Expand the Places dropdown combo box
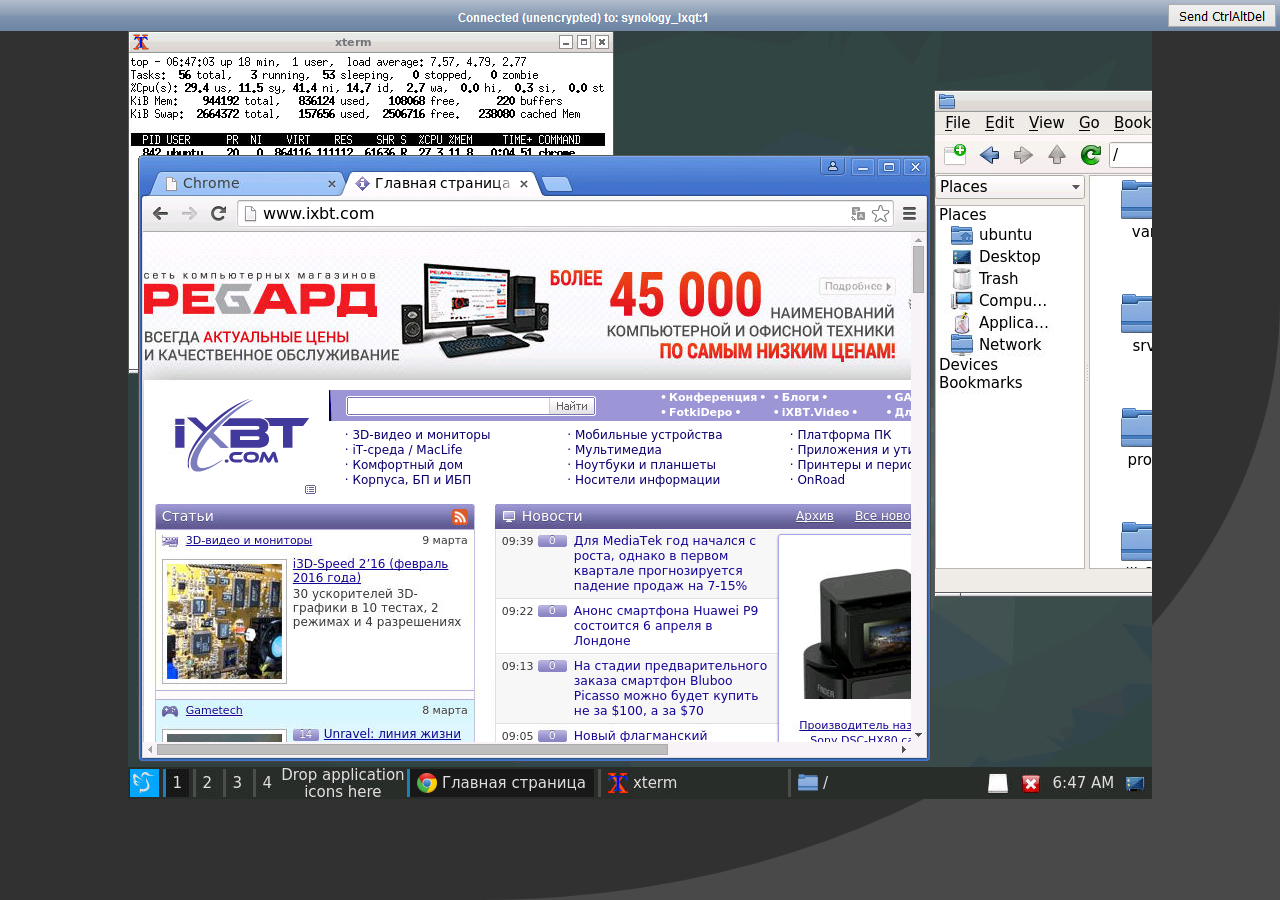This screenshot has width=1280, height=900. click(1010, 187)
